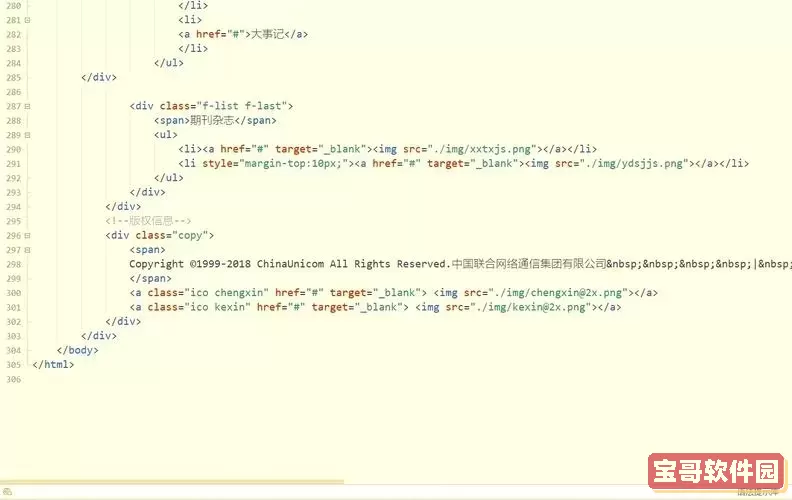Click the 期刊杂志 span text on line 238
The width and height of the screenshot is (792, 500).
point(212,121)
